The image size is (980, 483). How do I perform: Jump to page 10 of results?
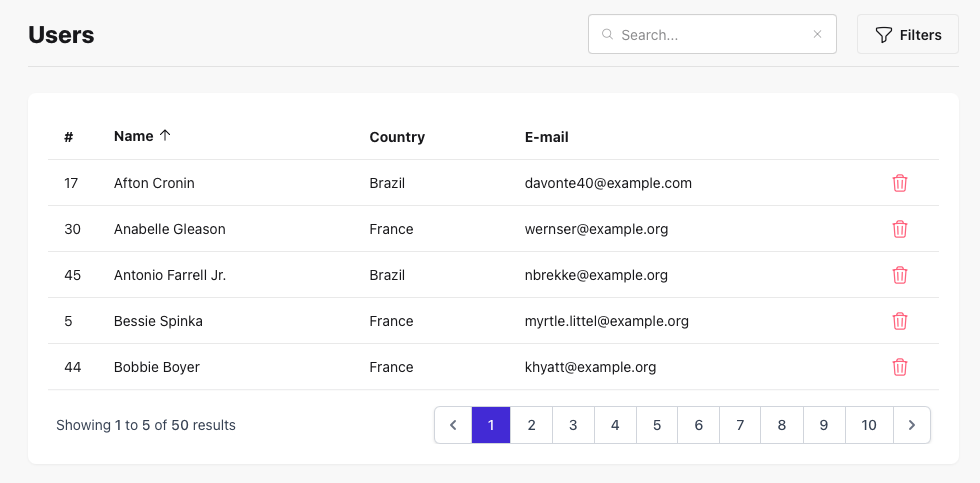pos(868,425)
